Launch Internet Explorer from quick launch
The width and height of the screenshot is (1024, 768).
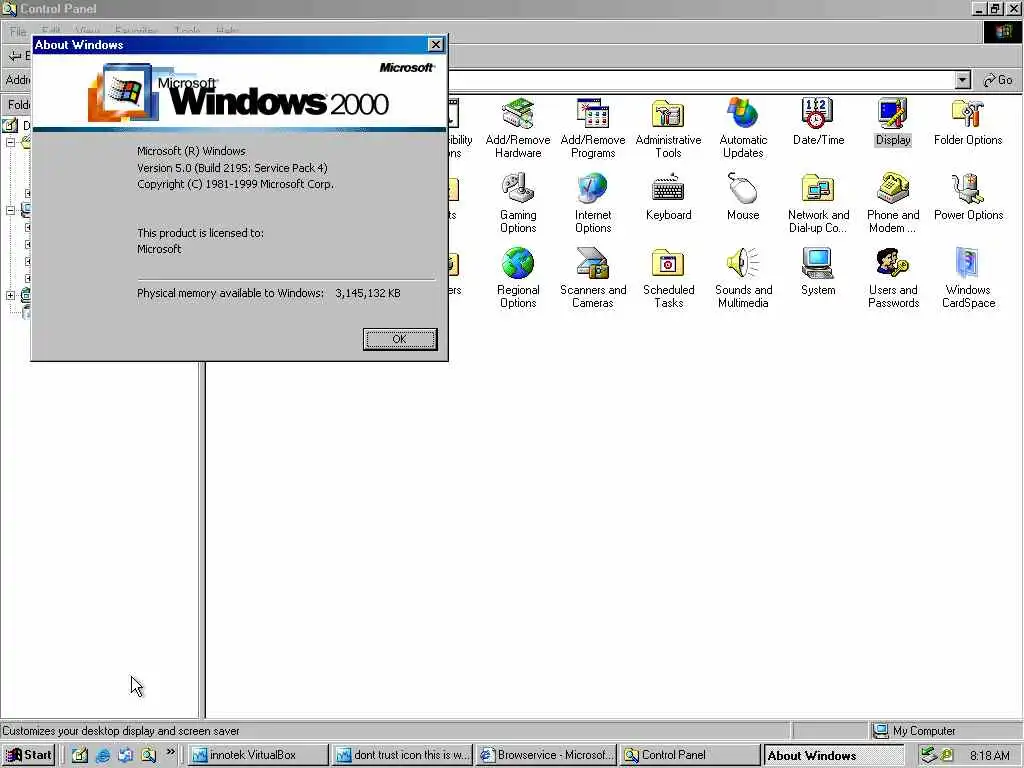(103, 755)
